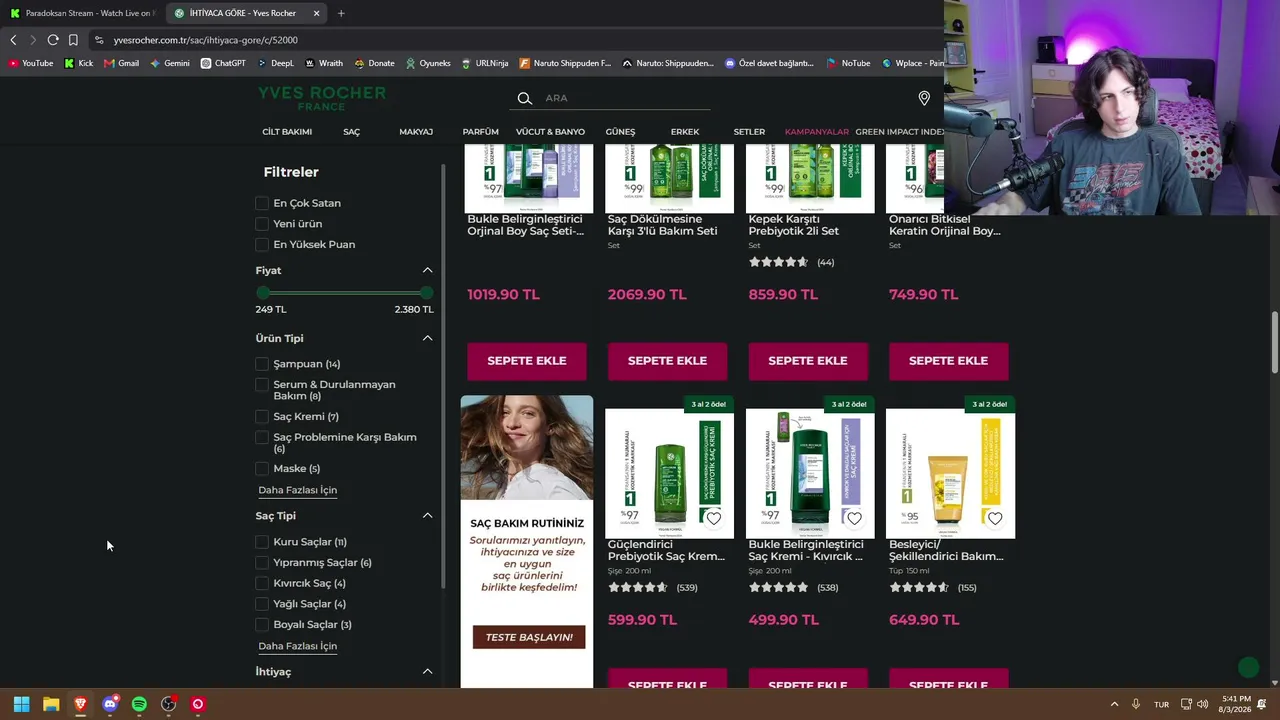Favorite the Bukle Belirginleştirici Saç Kremi product
Viewport: 1280px width, 720px height.
pyautogui.click(x=854, y=518)
